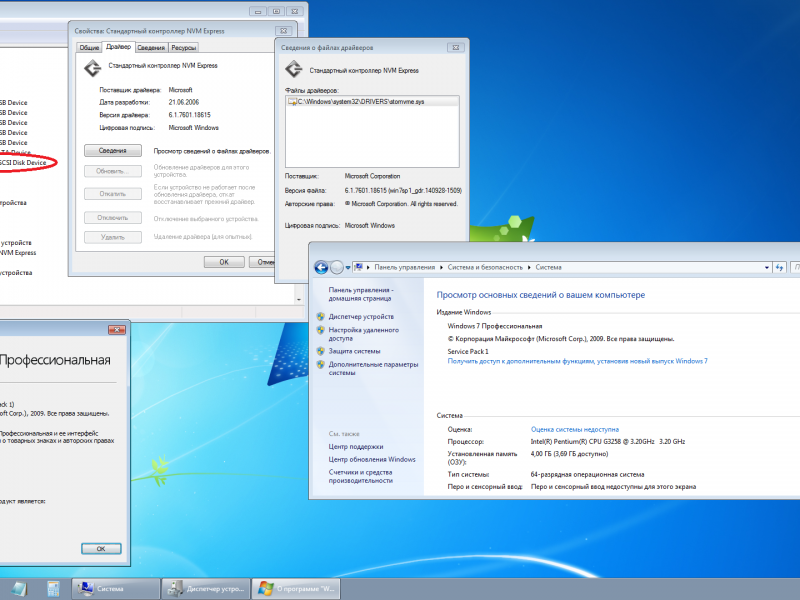Open Диспетчер устройств from the sidebar
800x600 pixels.
click(x=361, y=316)
